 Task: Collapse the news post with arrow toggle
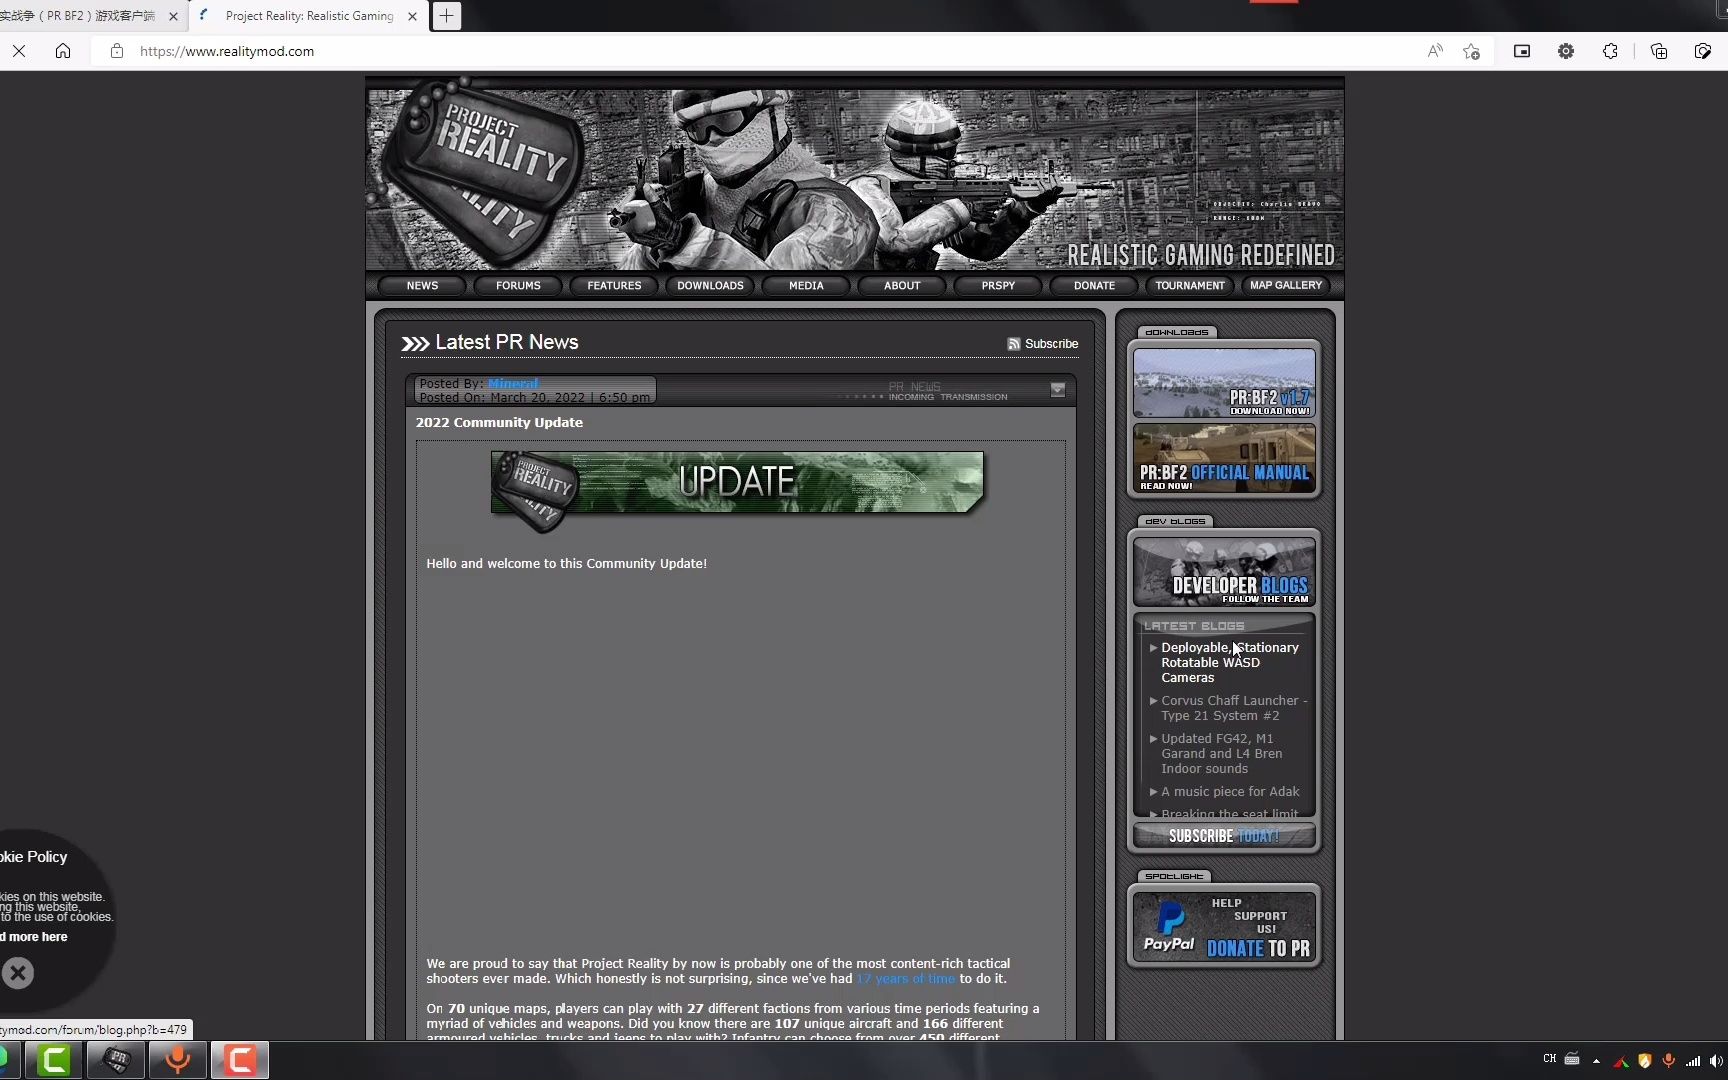[x=1058, y=390]
